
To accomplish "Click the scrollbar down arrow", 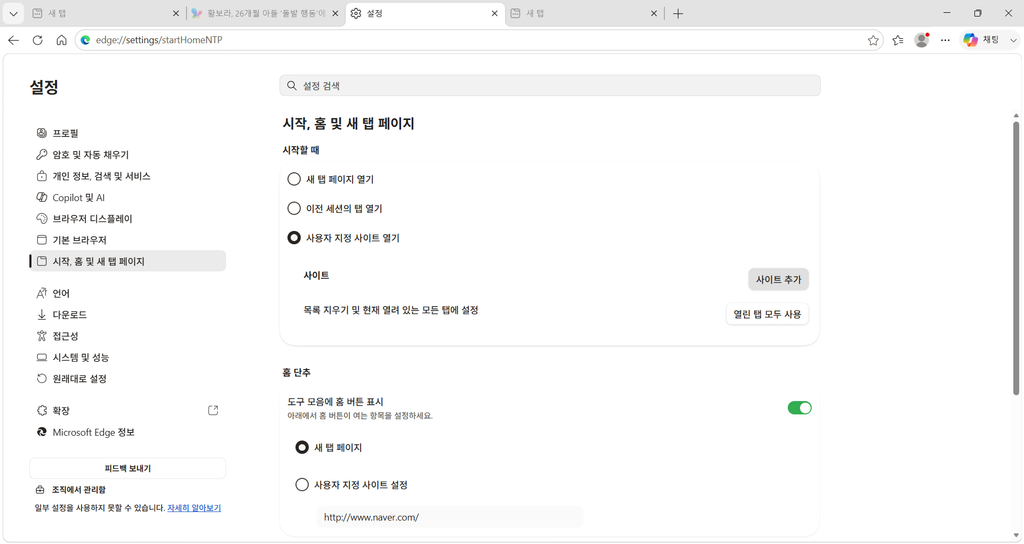I will (1016, 536).
